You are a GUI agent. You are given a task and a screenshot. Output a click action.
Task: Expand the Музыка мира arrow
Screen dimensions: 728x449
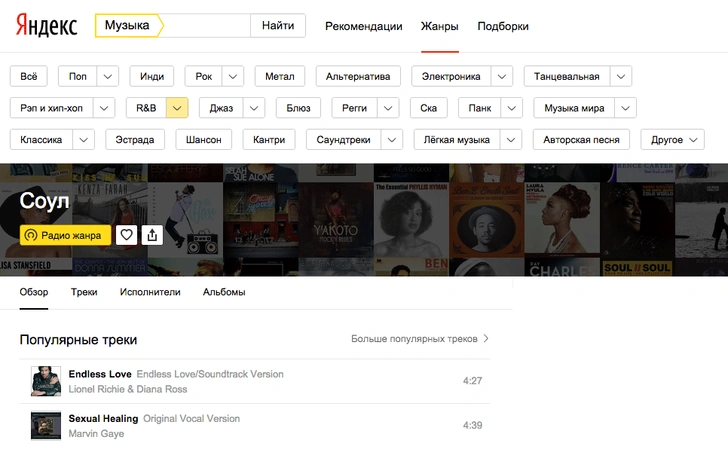[625, 108]
